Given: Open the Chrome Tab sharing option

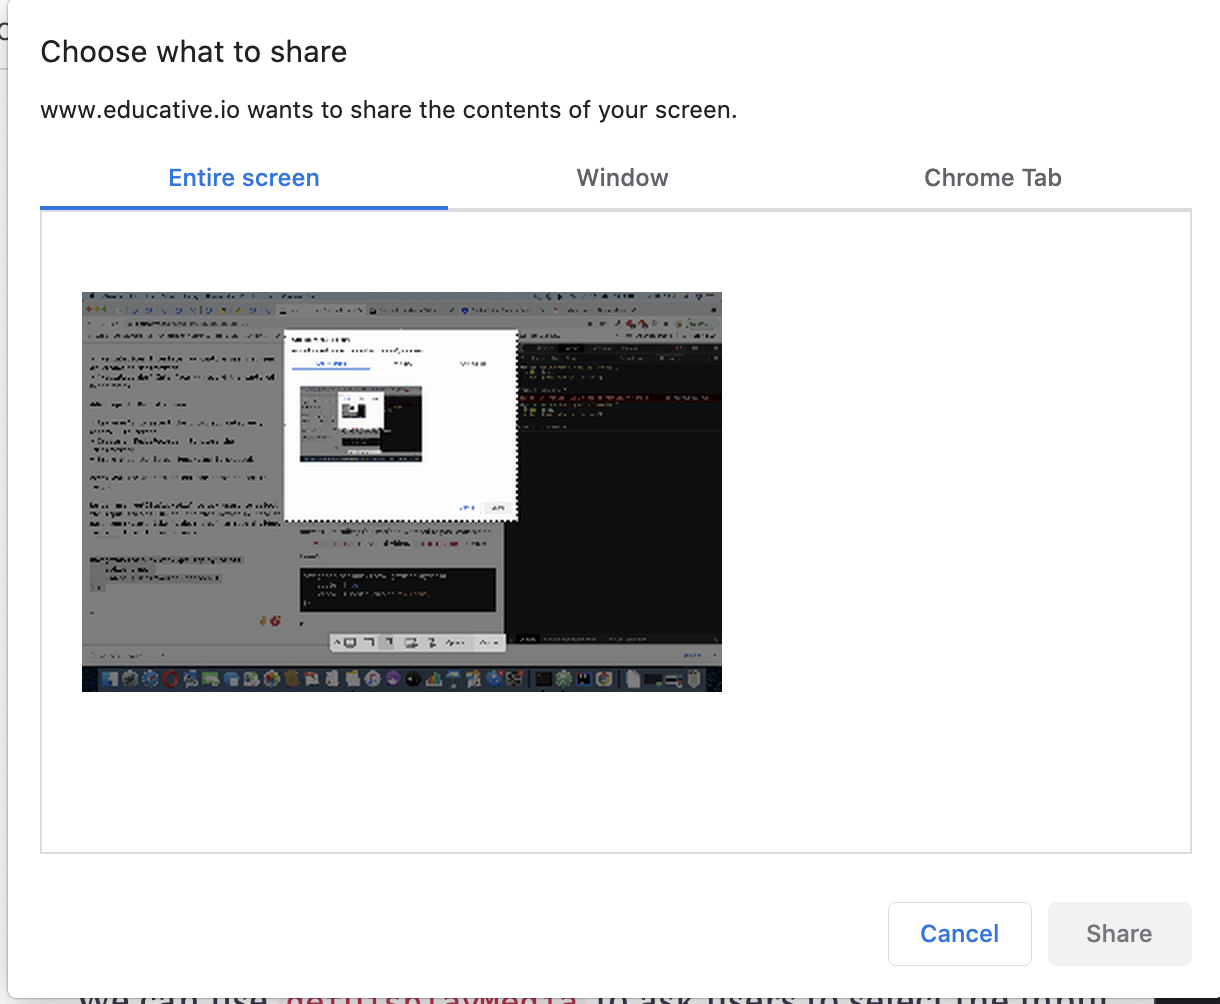Looking at the screenshot, I should 992,178.
